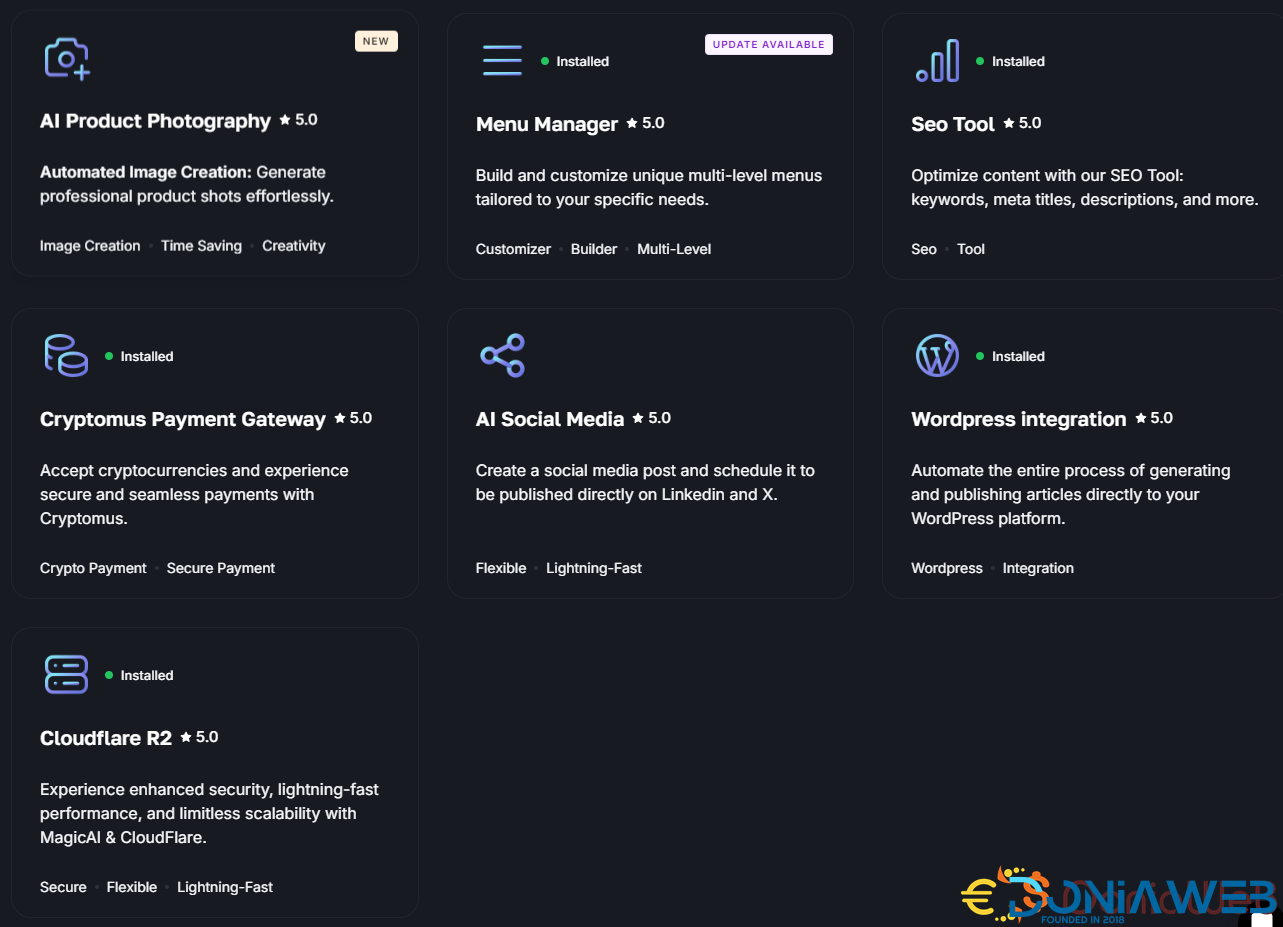Image resolution: width=1283 pixels, height=927 pixels.
Task: Click the Seo Tool bar chart icon
Action: click(x=937, y=61)
